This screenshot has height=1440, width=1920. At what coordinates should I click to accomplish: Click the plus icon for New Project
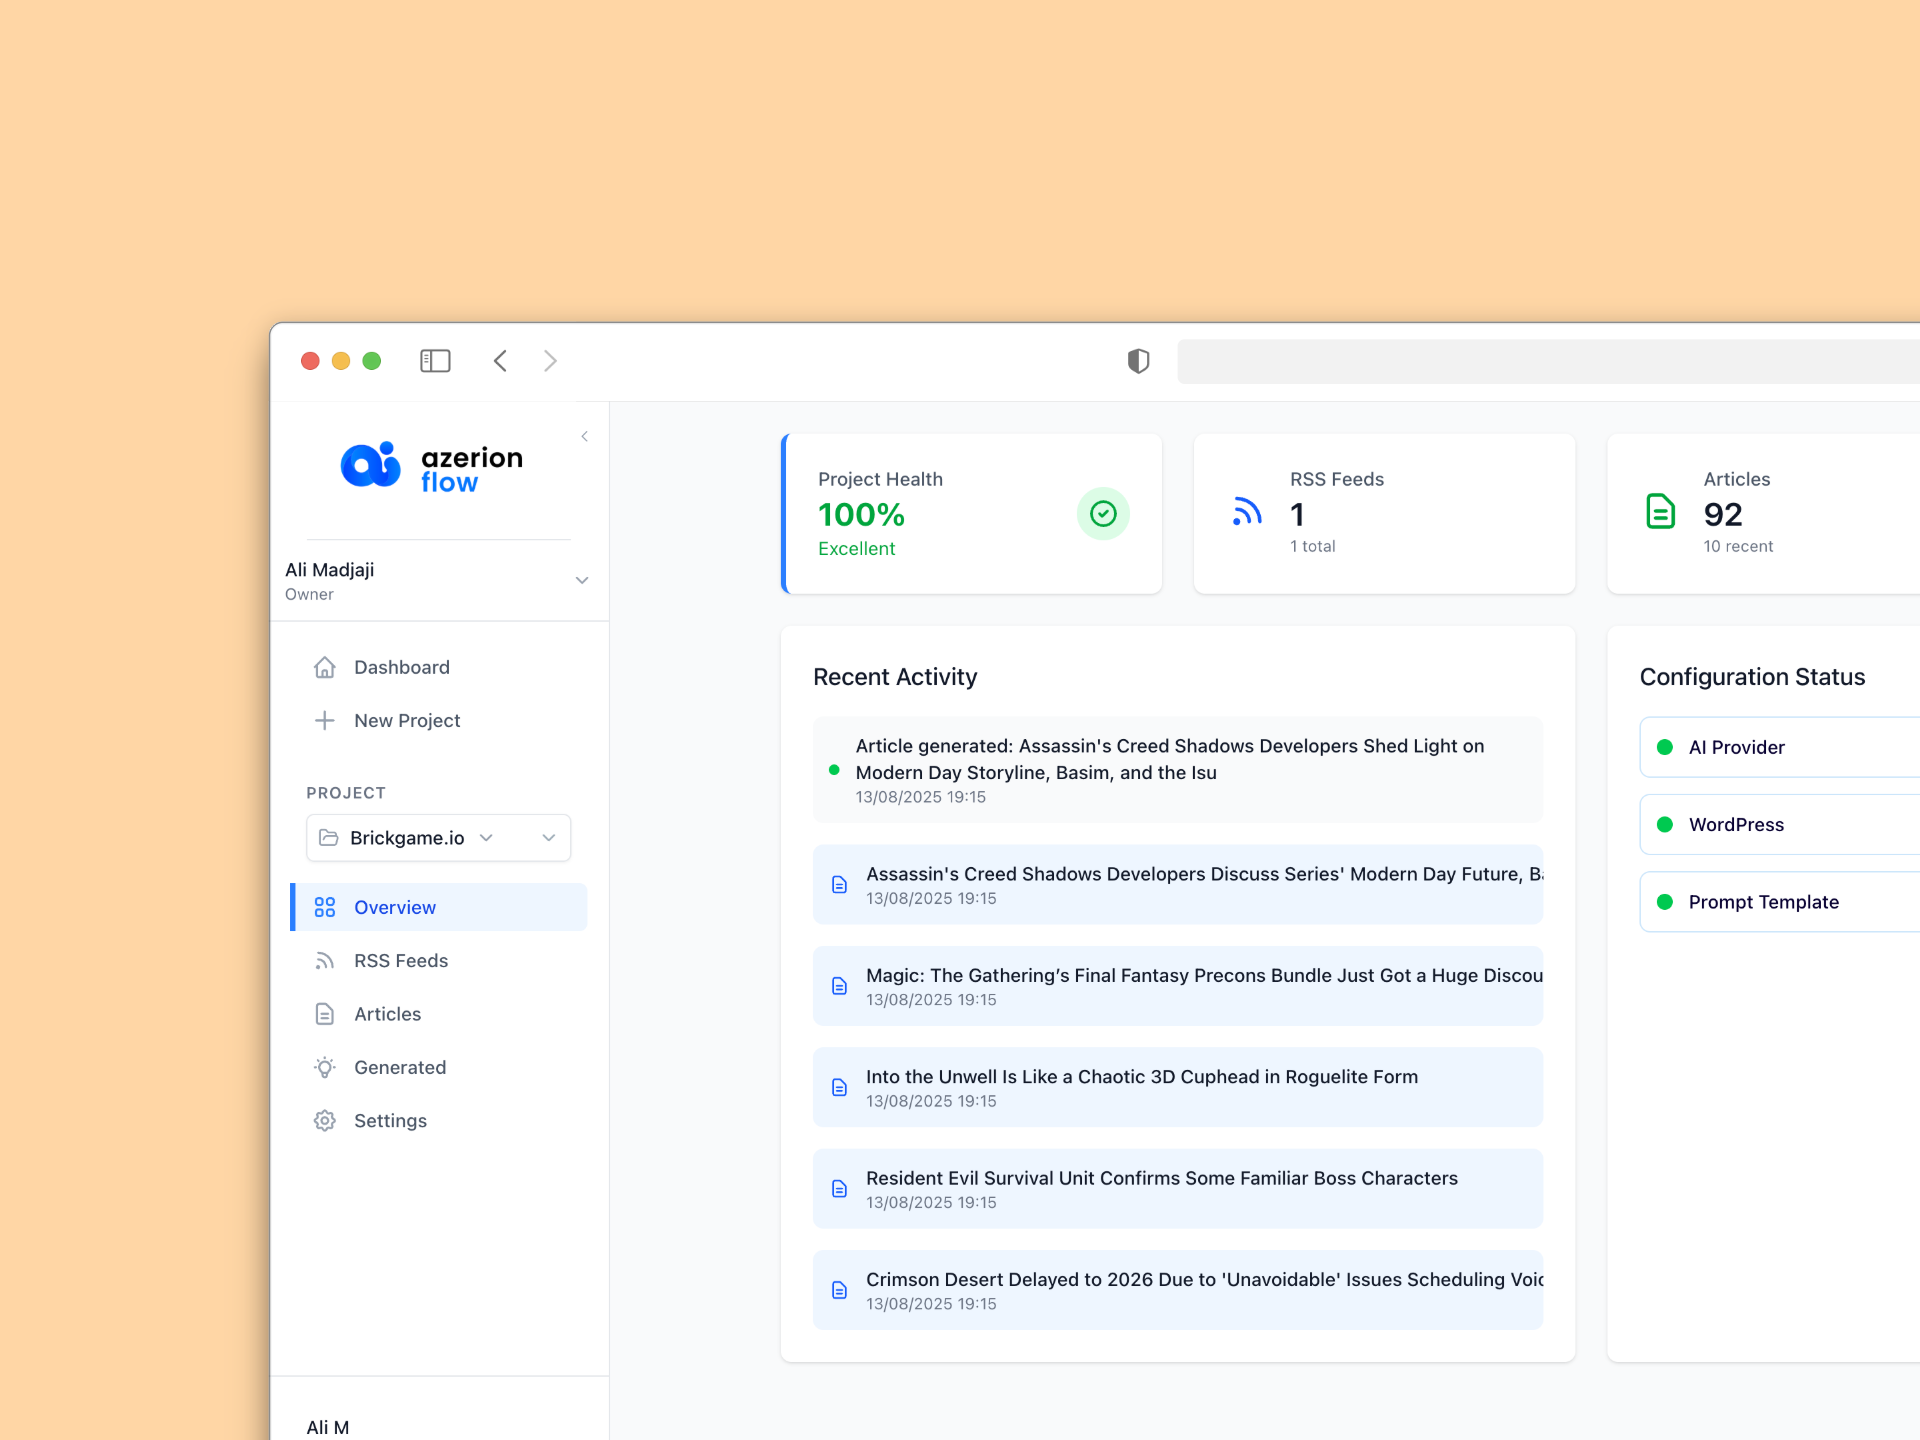pos(325,720)
